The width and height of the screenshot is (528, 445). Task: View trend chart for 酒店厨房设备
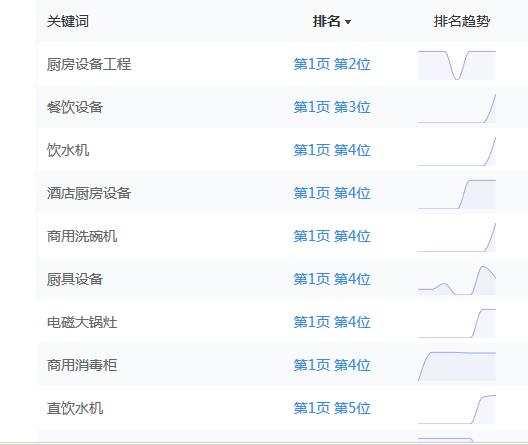pyautogui.click(x=457, y=194)
